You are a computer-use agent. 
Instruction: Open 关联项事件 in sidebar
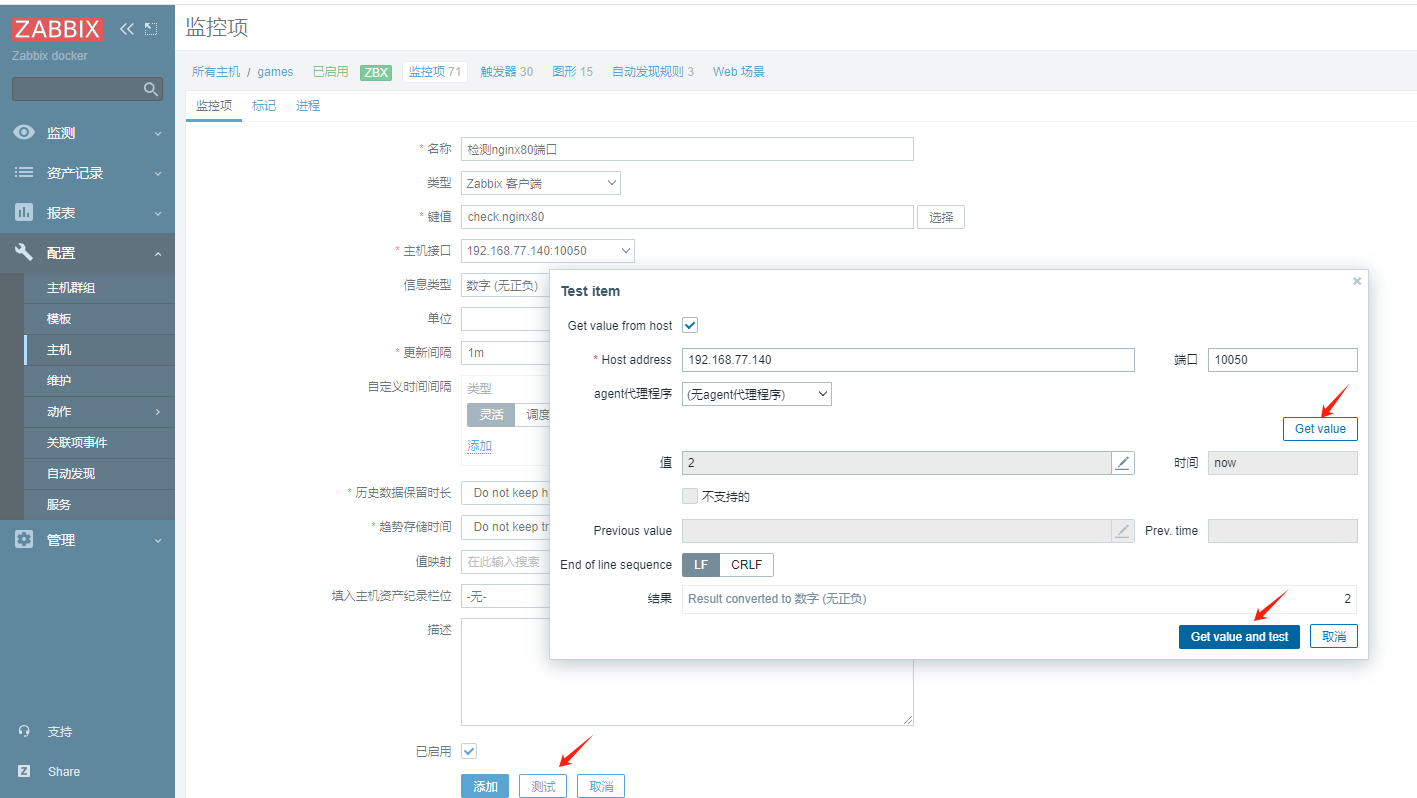[x=99, y=443]
